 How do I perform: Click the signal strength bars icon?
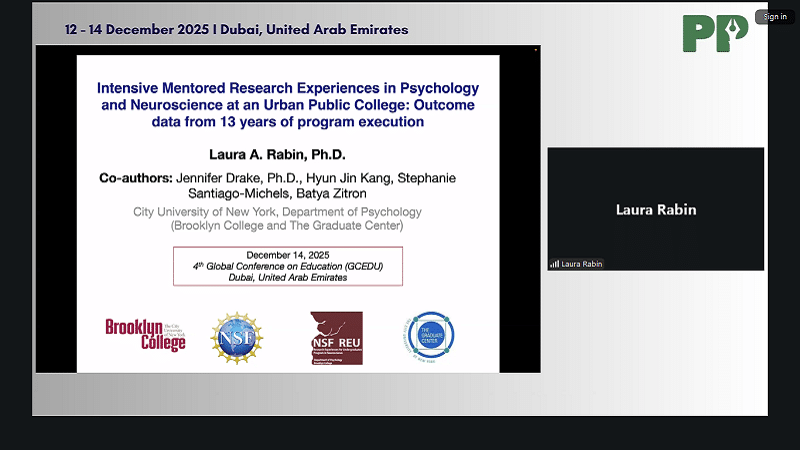(555, 264)
